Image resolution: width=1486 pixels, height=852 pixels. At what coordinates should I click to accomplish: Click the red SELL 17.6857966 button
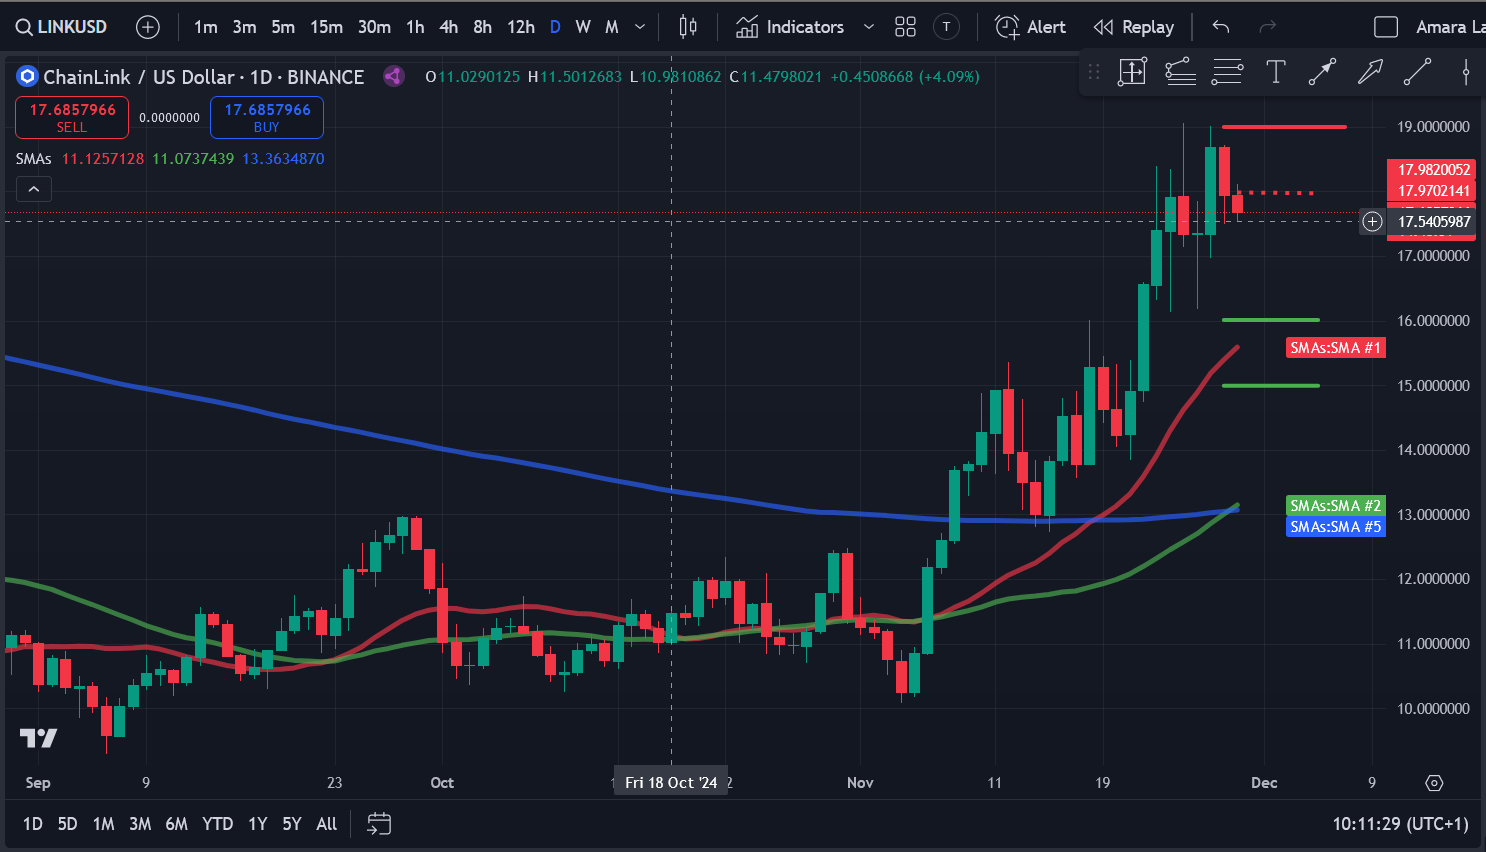[x=72, y=117]
